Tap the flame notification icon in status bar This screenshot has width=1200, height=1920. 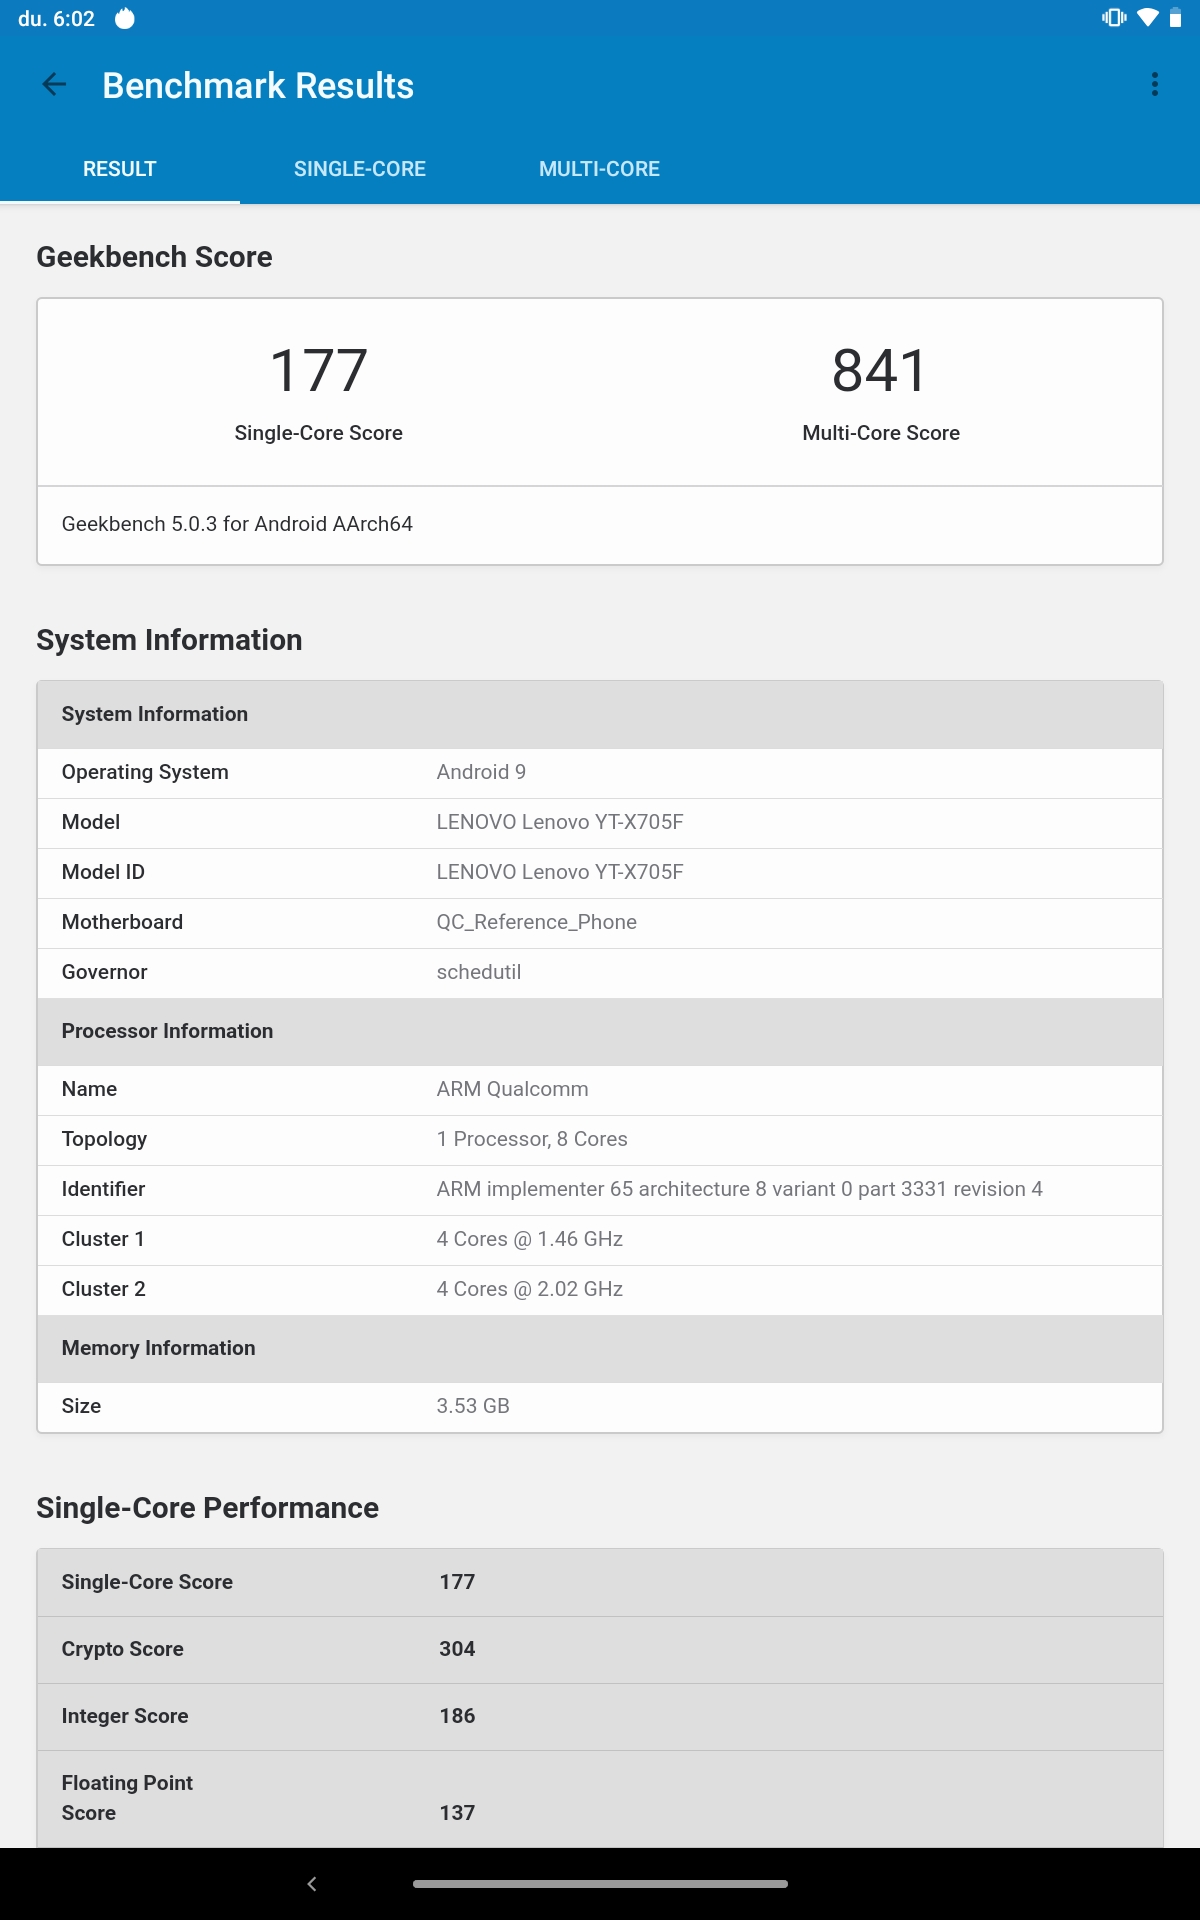pyautogui.click(x=124, y=18)
